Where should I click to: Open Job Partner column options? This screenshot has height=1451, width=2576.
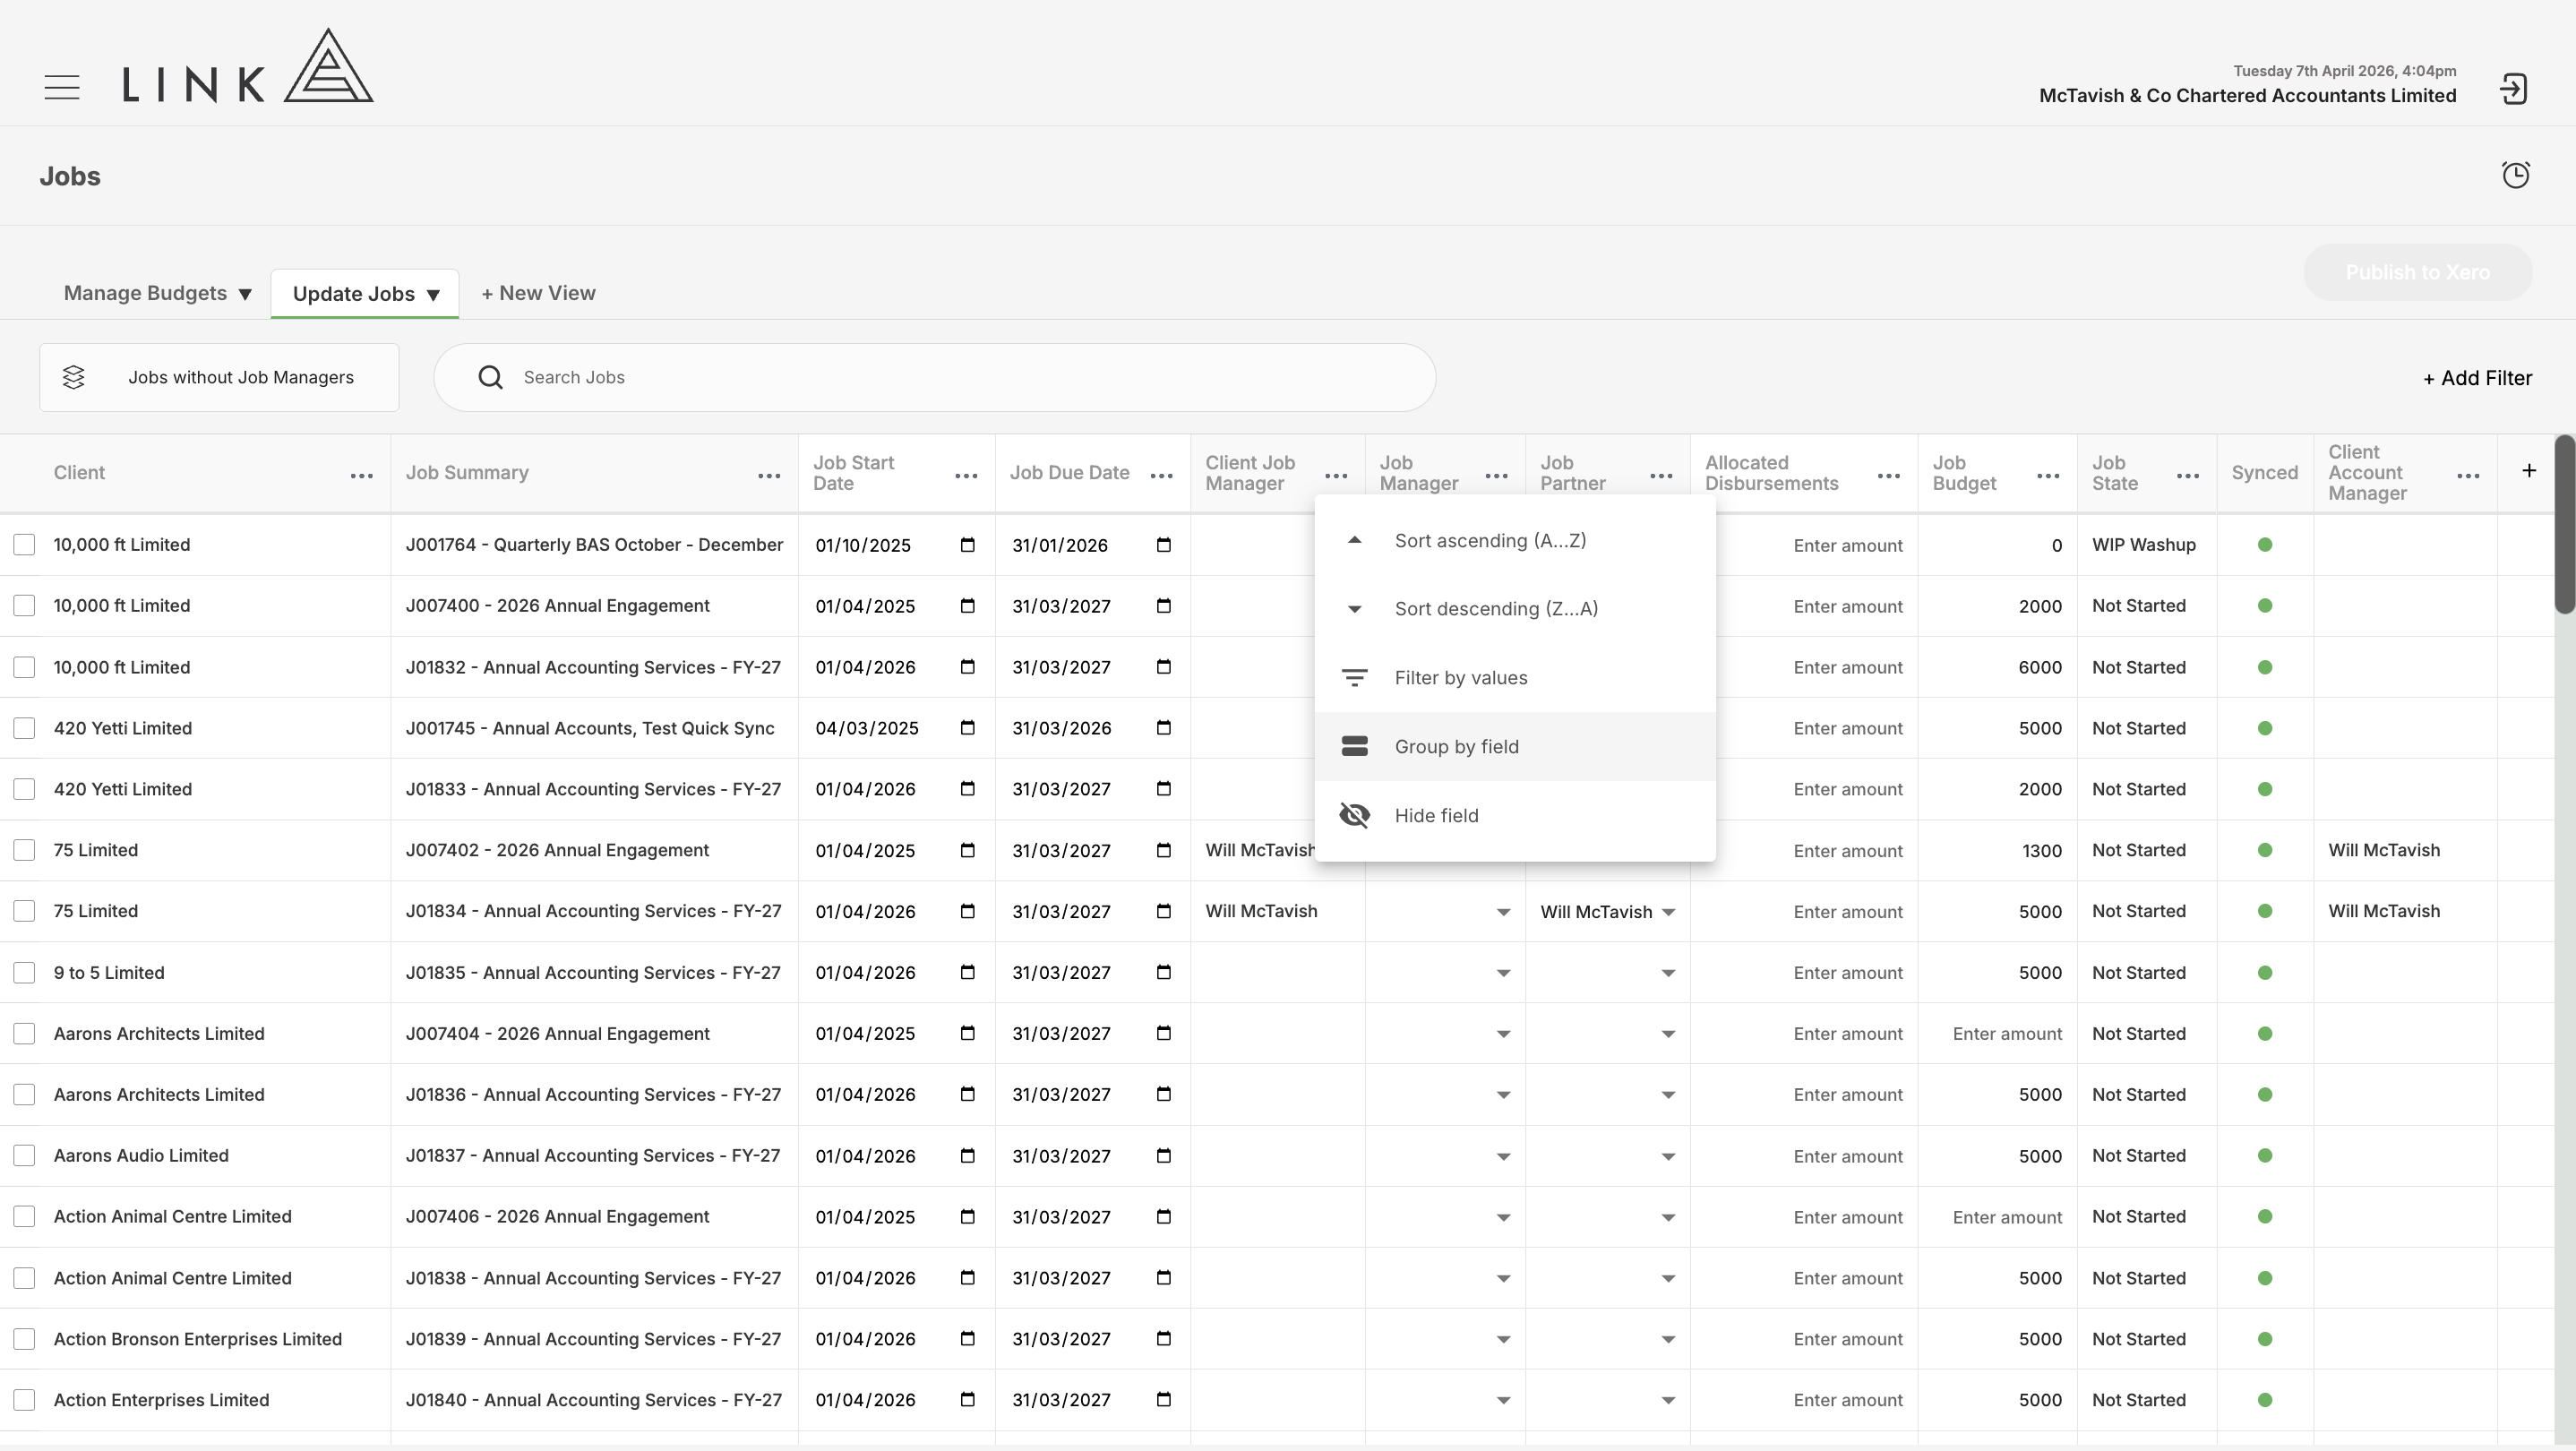(1661, 476)
